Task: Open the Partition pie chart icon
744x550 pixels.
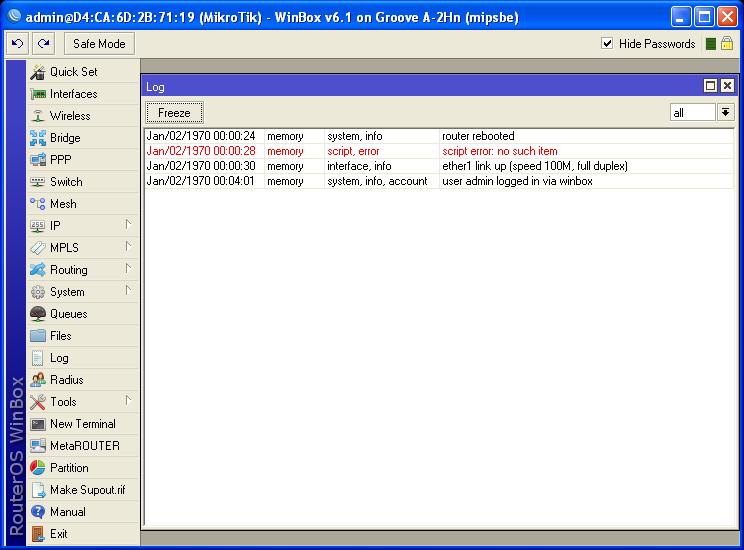Action: pos(38,468)
